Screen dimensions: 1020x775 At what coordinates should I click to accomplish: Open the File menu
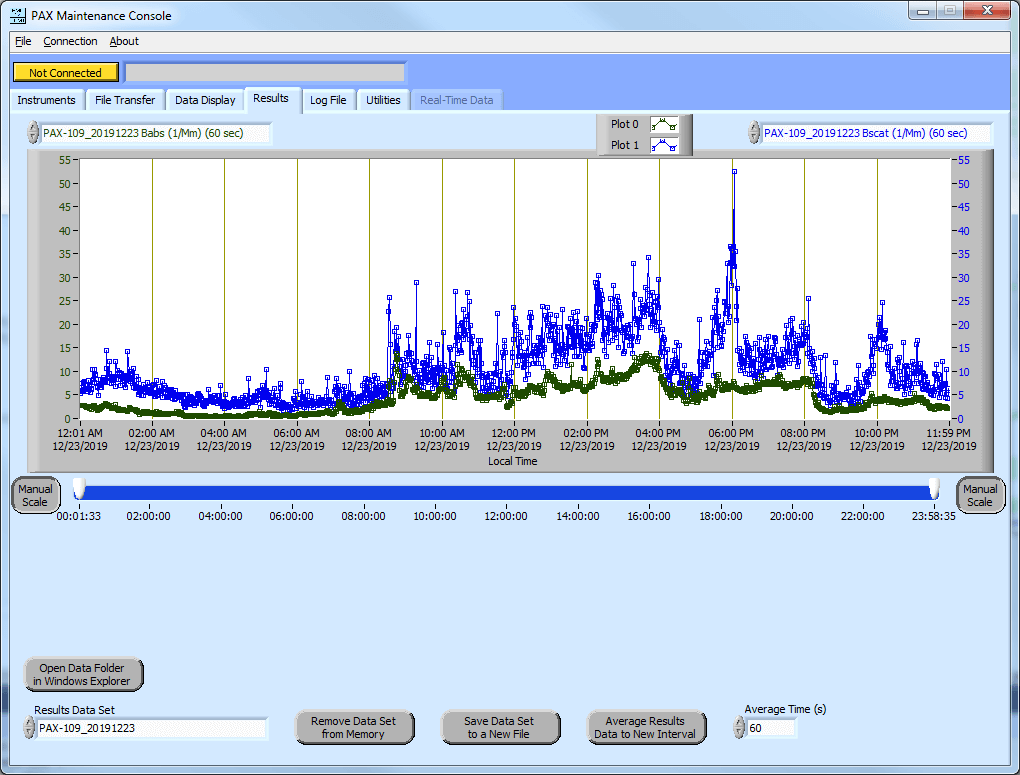23,41
